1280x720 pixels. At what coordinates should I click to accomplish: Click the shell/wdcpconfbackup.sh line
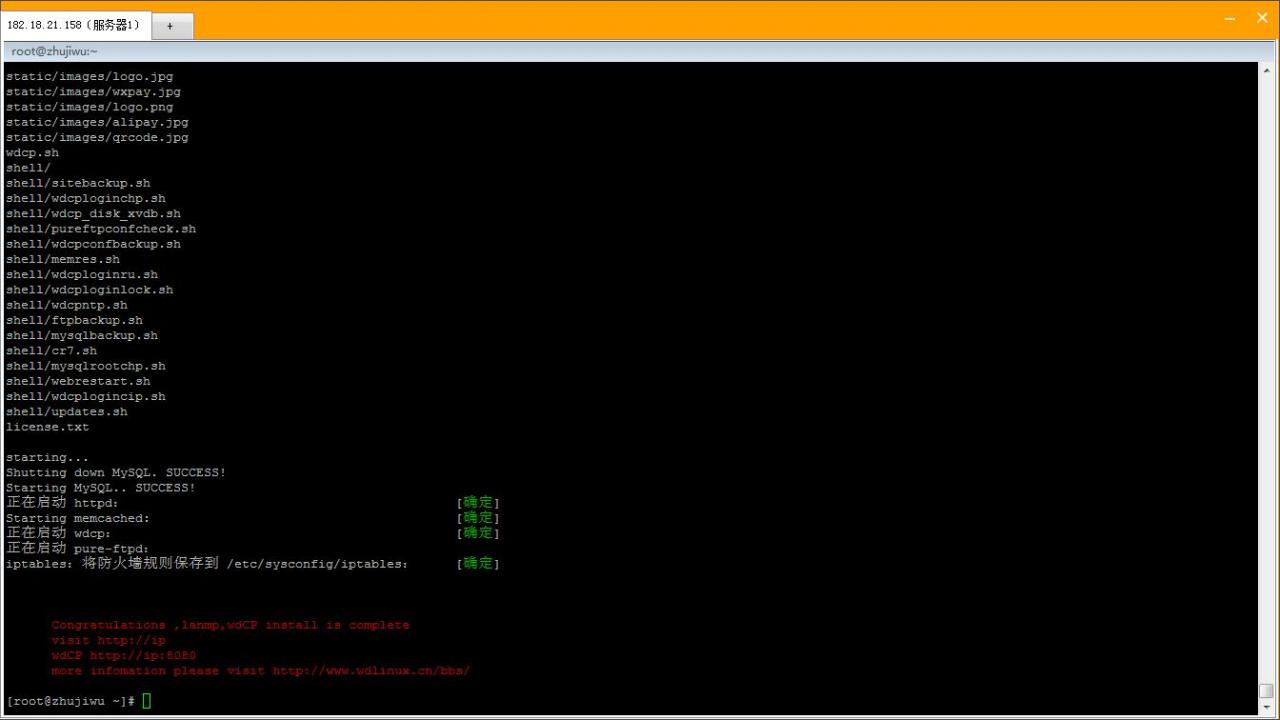pyautogui.click(x=93, y=244)
